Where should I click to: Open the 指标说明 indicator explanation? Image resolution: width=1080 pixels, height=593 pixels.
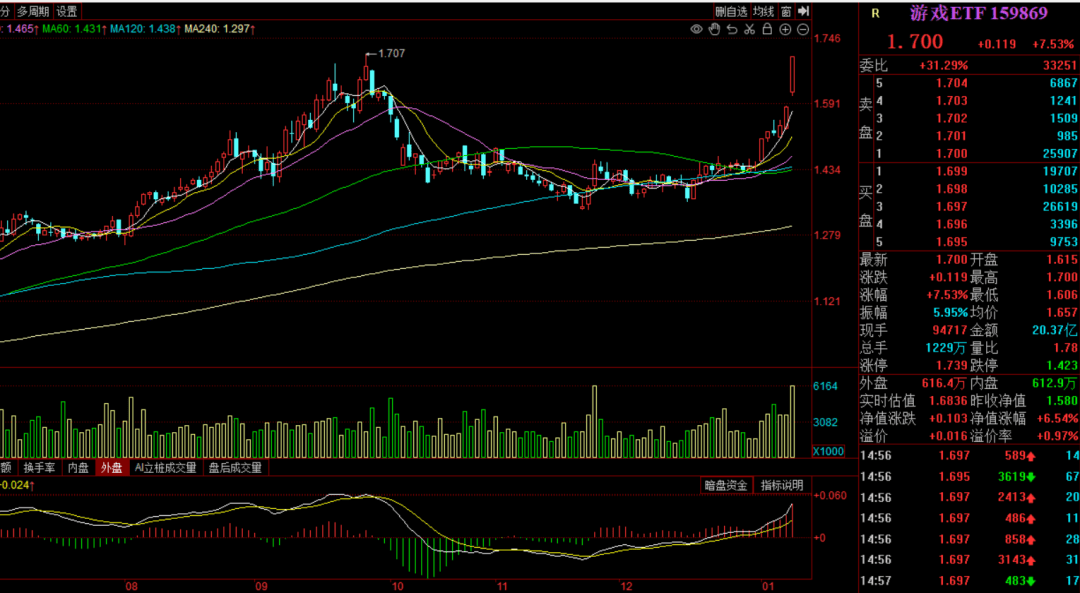pyautogui.click(x=782, y=485)
